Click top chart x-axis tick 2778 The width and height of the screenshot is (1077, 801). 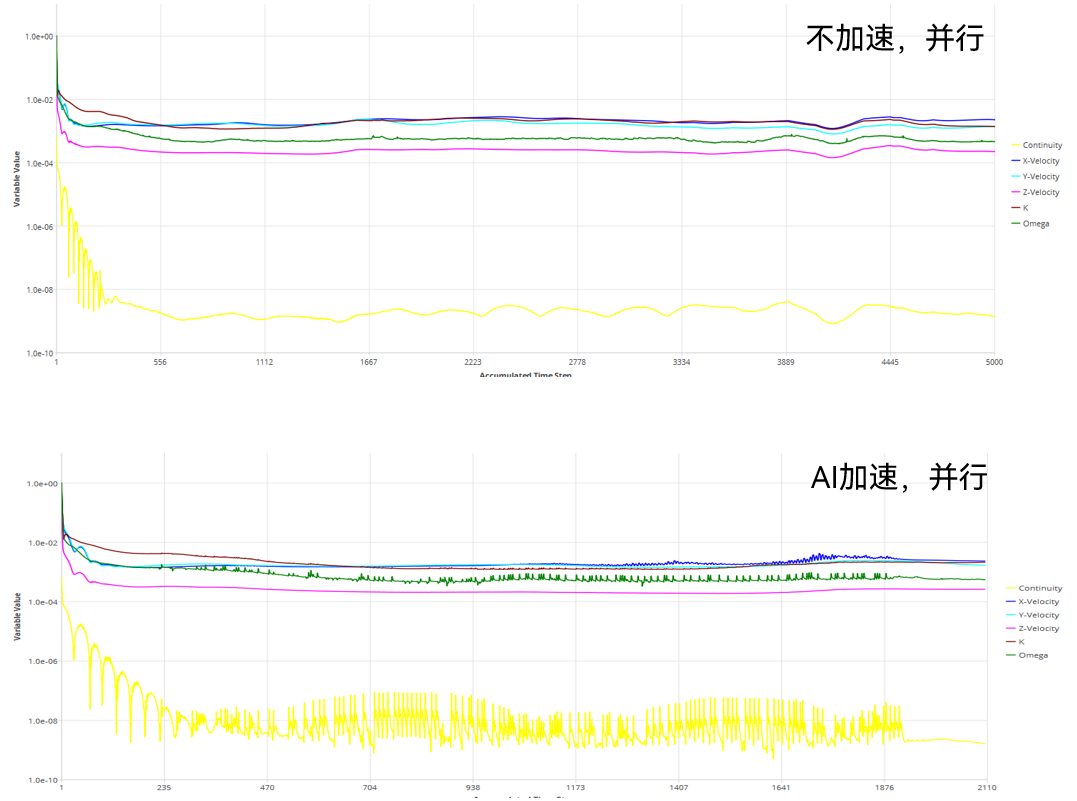[577, 362]
